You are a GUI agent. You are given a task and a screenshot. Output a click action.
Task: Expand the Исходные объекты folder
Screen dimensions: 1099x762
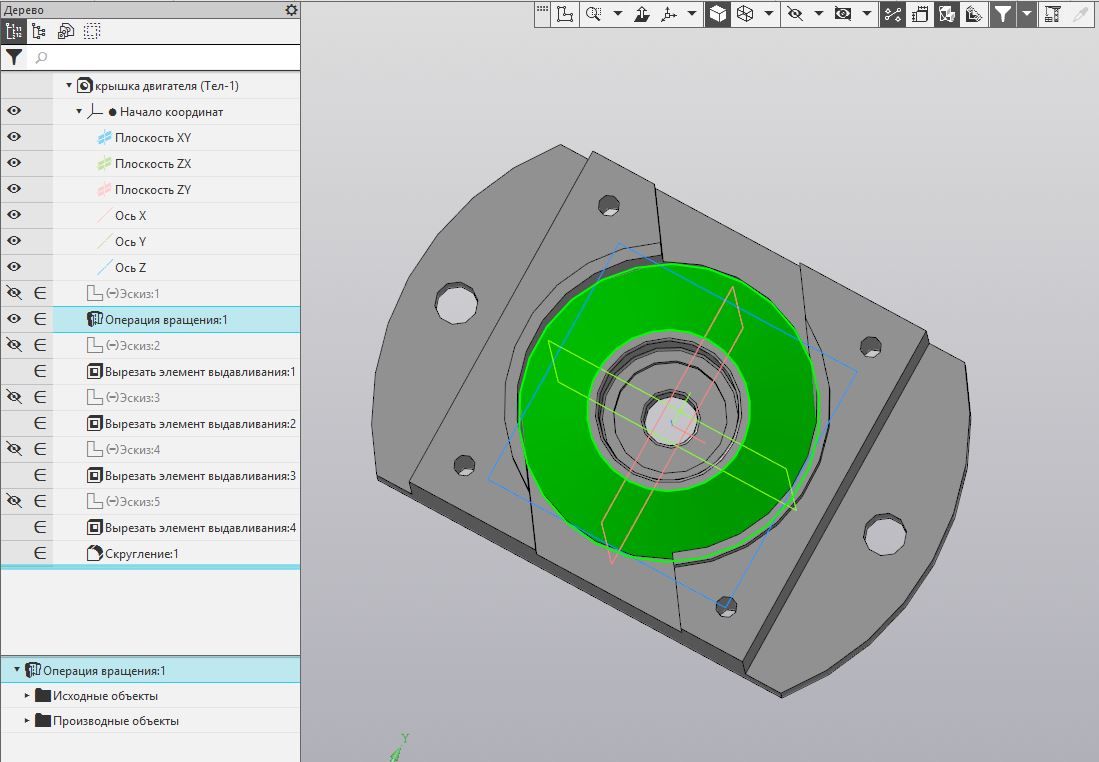coord(28,696)
